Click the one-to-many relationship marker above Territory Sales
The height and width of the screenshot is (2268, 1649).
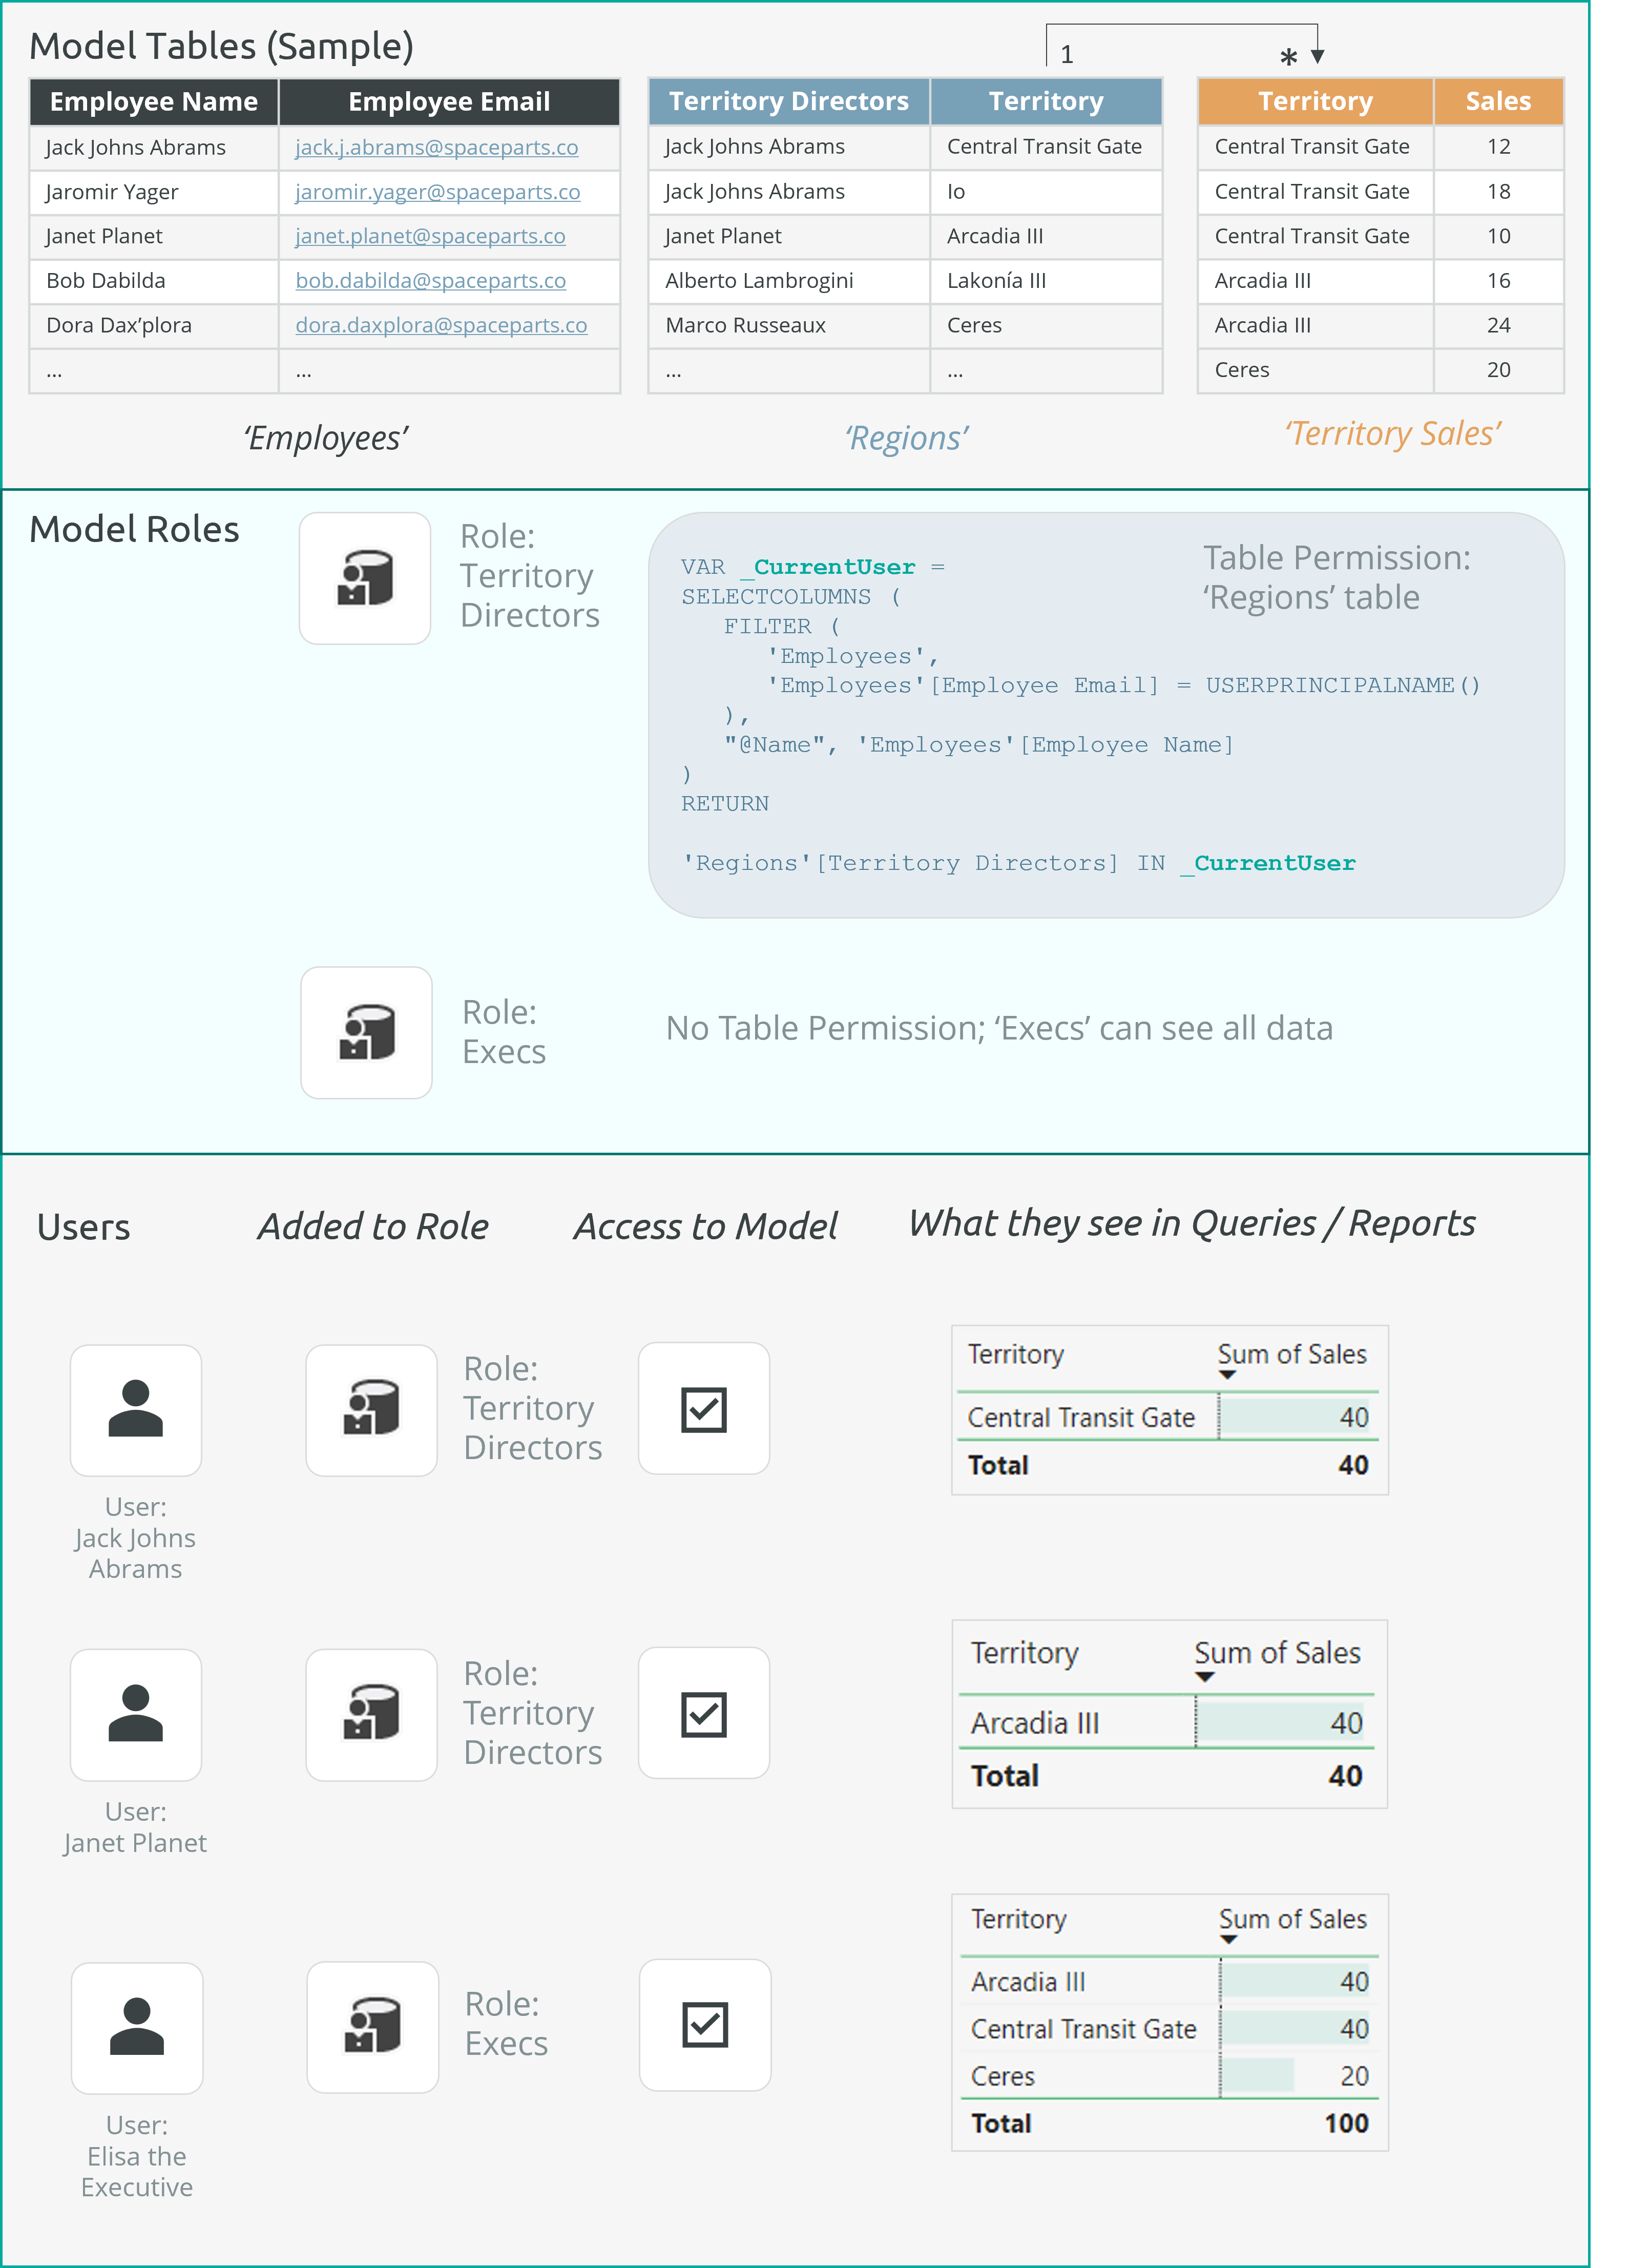point(1288,57)
